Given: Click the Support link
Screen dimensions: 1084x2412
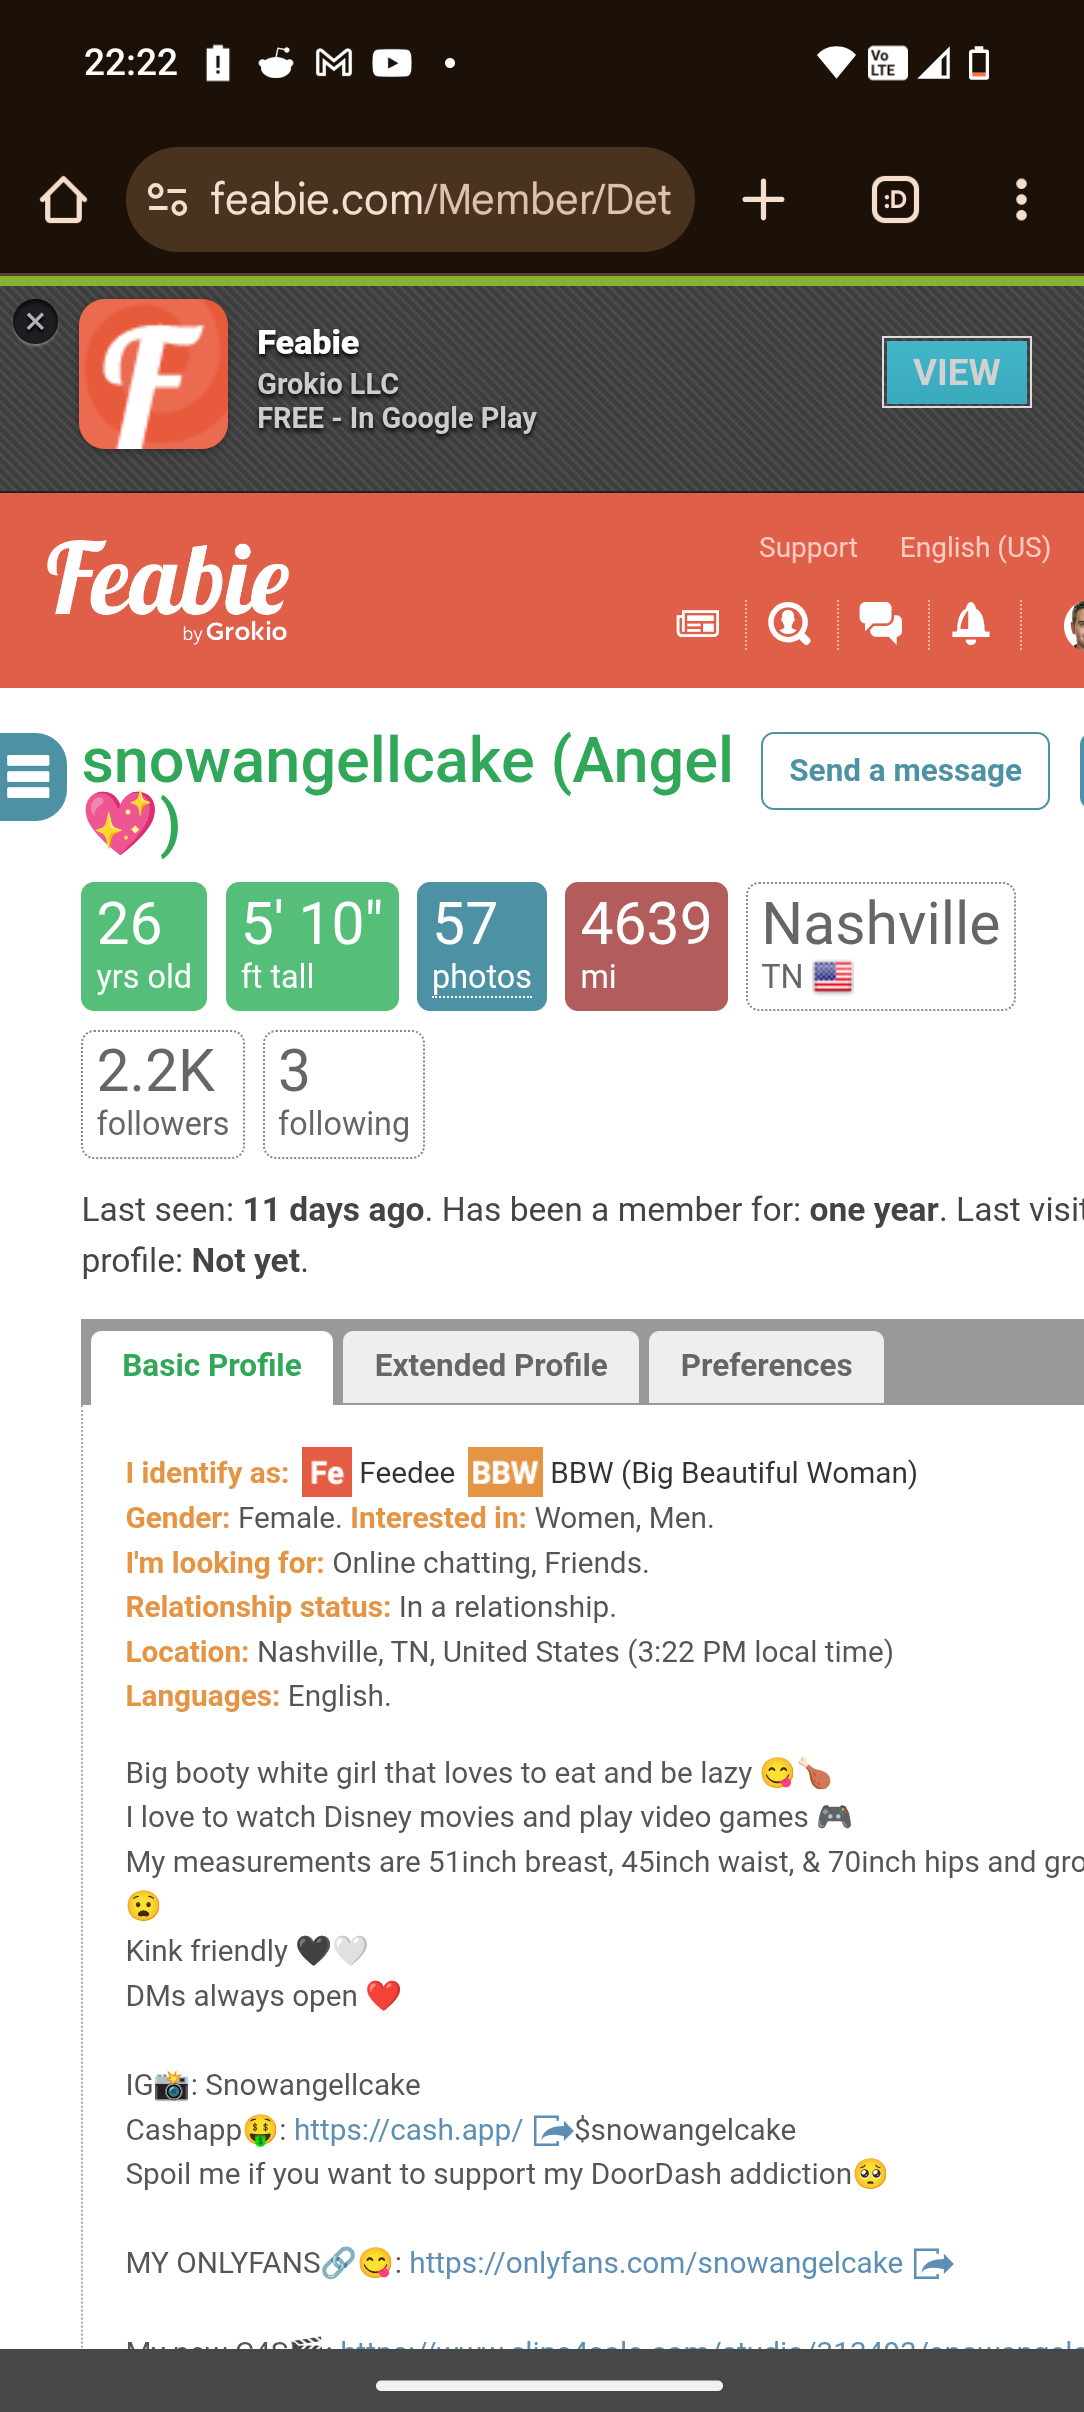Looking at the screenshot, I should (x=808, y=548).
